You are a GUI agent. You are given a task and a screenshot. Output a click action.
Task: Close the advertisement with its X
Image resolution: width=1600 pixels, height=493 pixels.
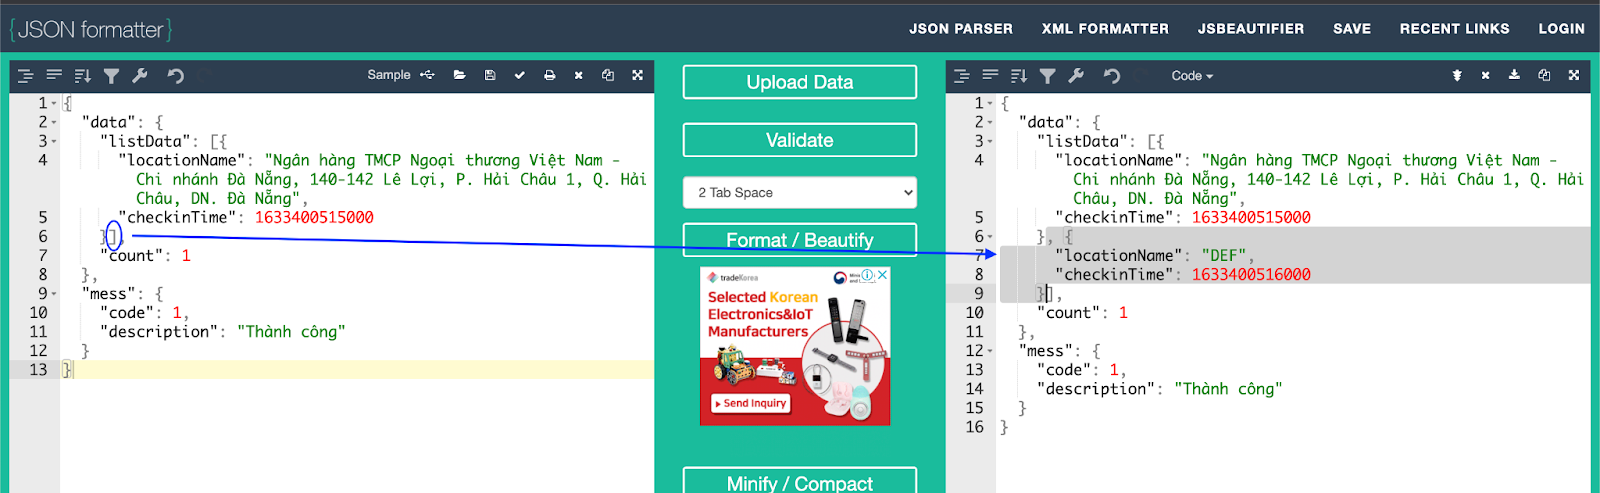pyautogui.click(x=883, y=275)
